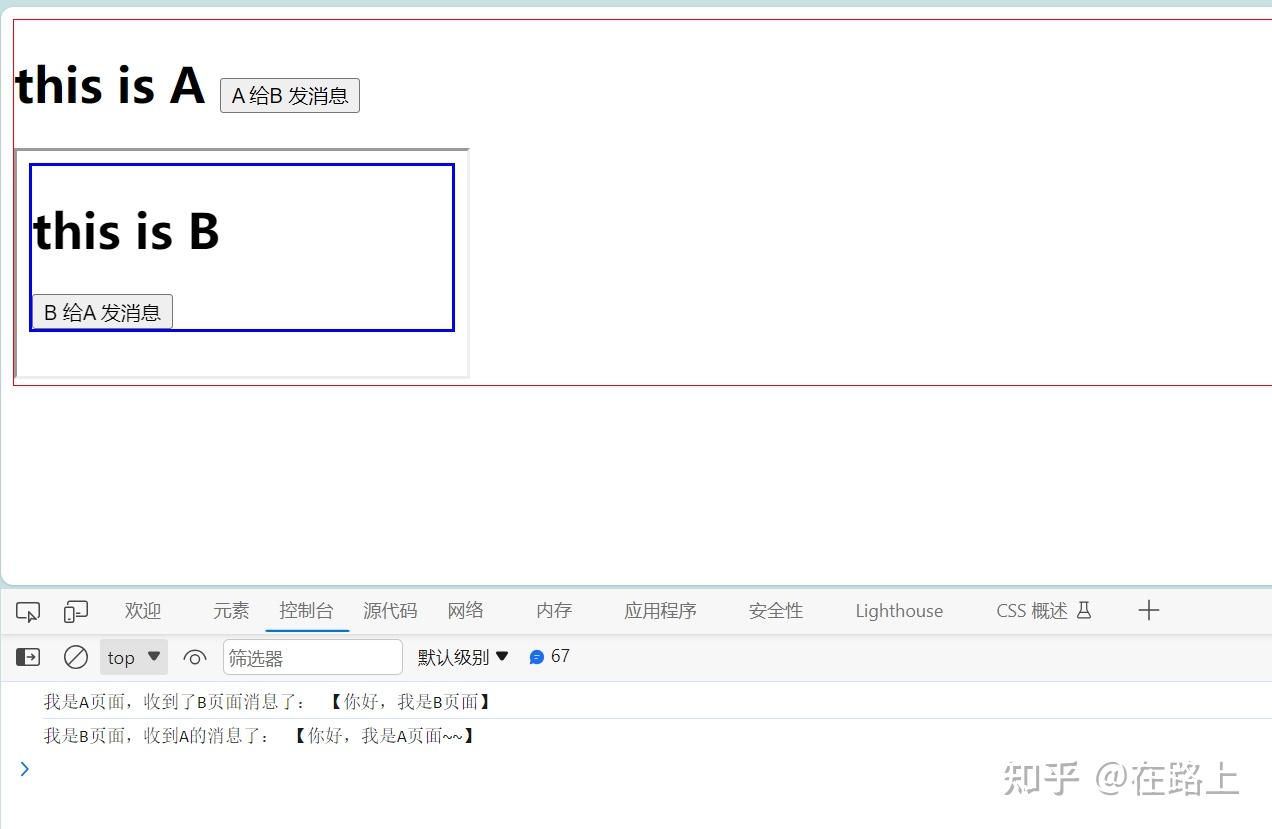Viewport: 1272px width, 829px height.
Task: Click the console prompt chevron
Action: (x=25, y=768)
